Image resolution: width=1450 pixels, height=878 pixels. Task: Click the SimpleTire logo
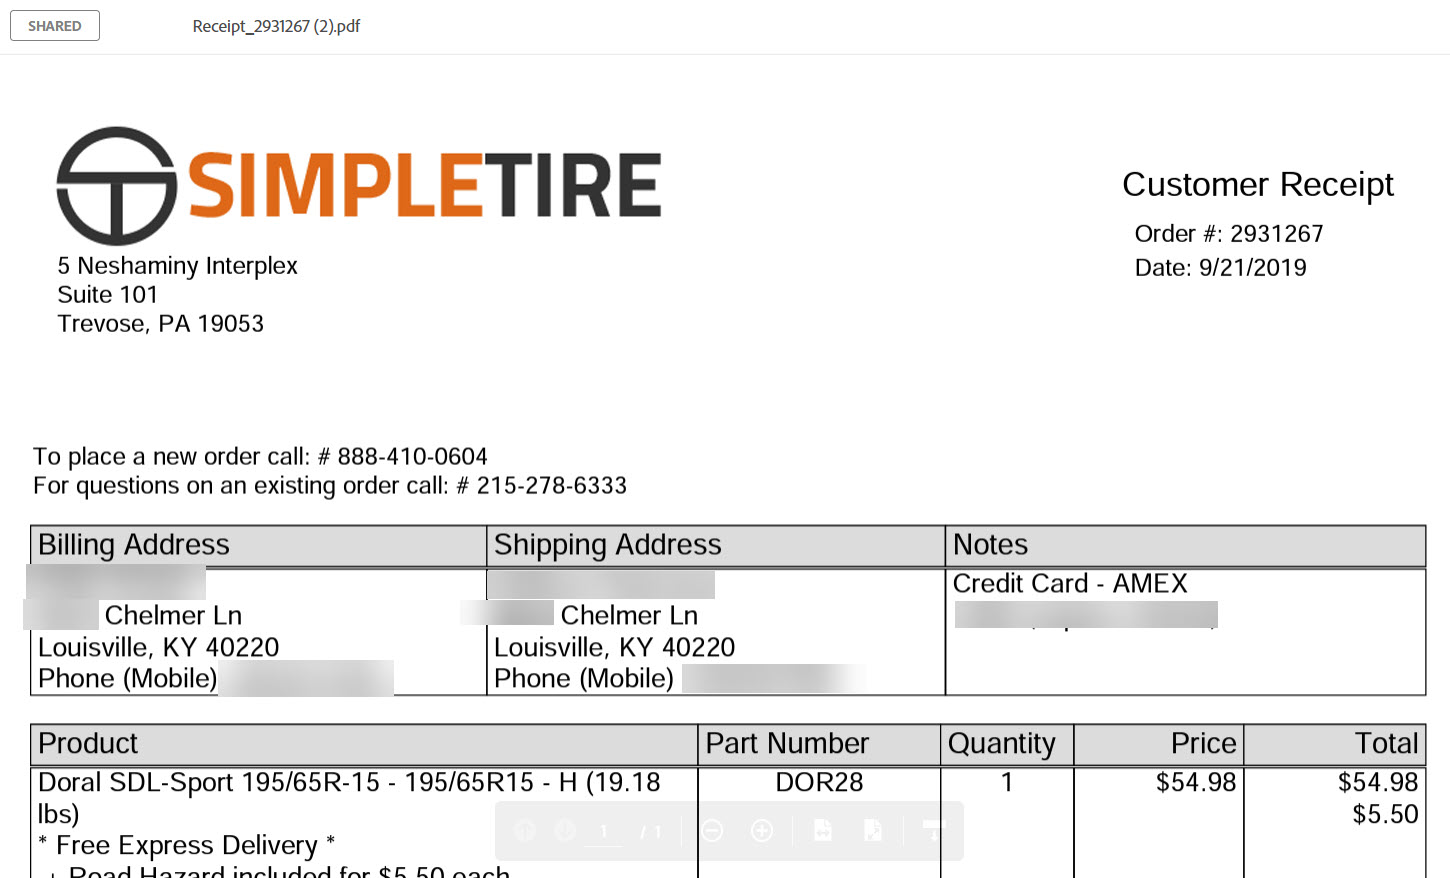358,186
